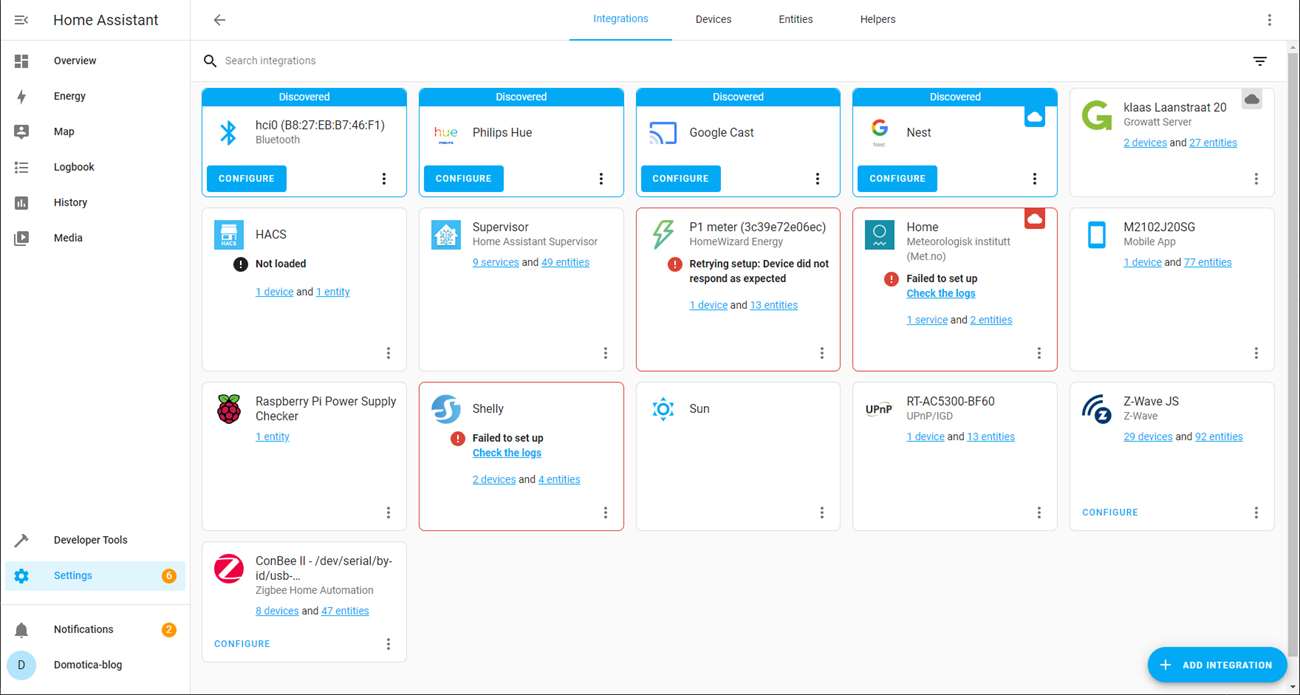The image size is (1300, 695).
Task: Collapse the sidebar with the hamburger icon
Action: pos(21,20)
